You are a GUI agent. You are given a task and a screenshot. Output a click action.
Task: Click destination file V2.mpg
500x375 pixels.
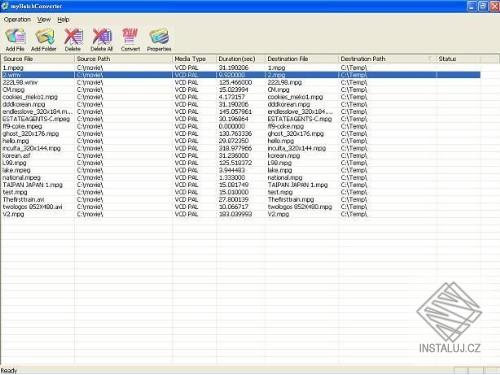278,214
